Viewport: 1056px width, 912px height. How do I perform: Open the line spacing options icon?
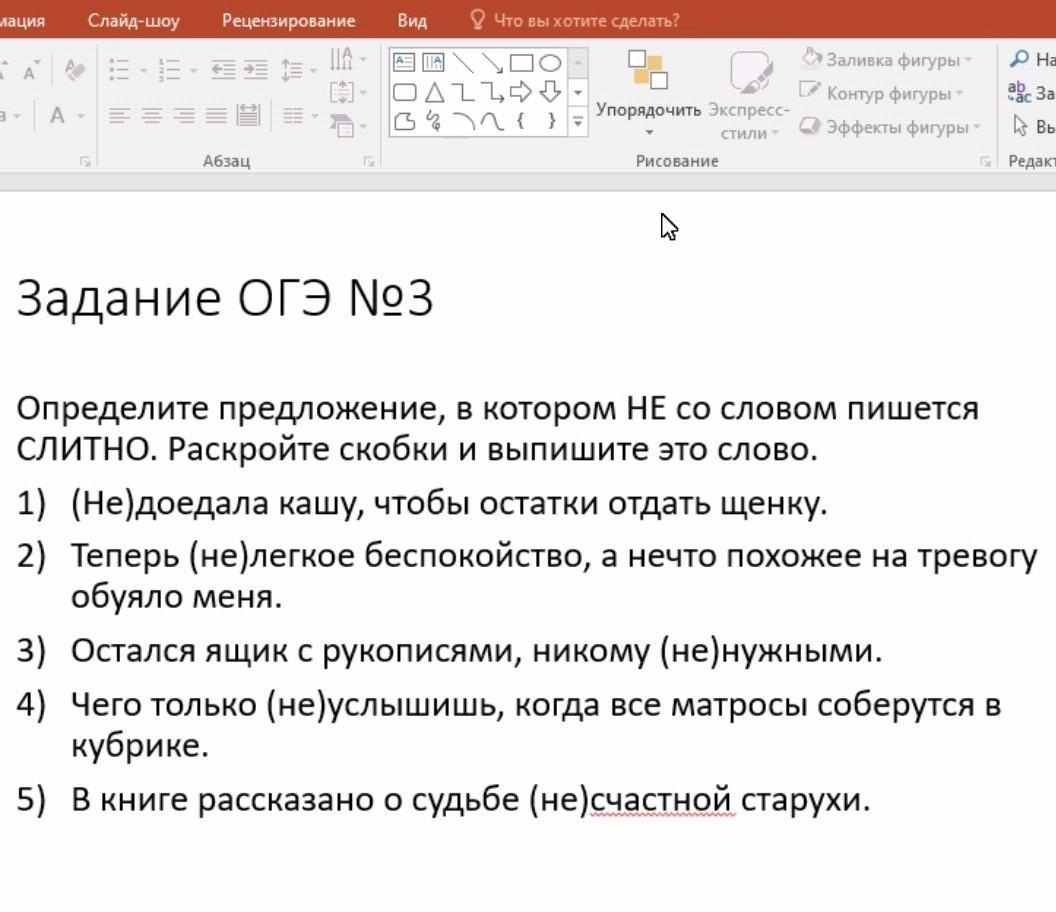[292, 69]
